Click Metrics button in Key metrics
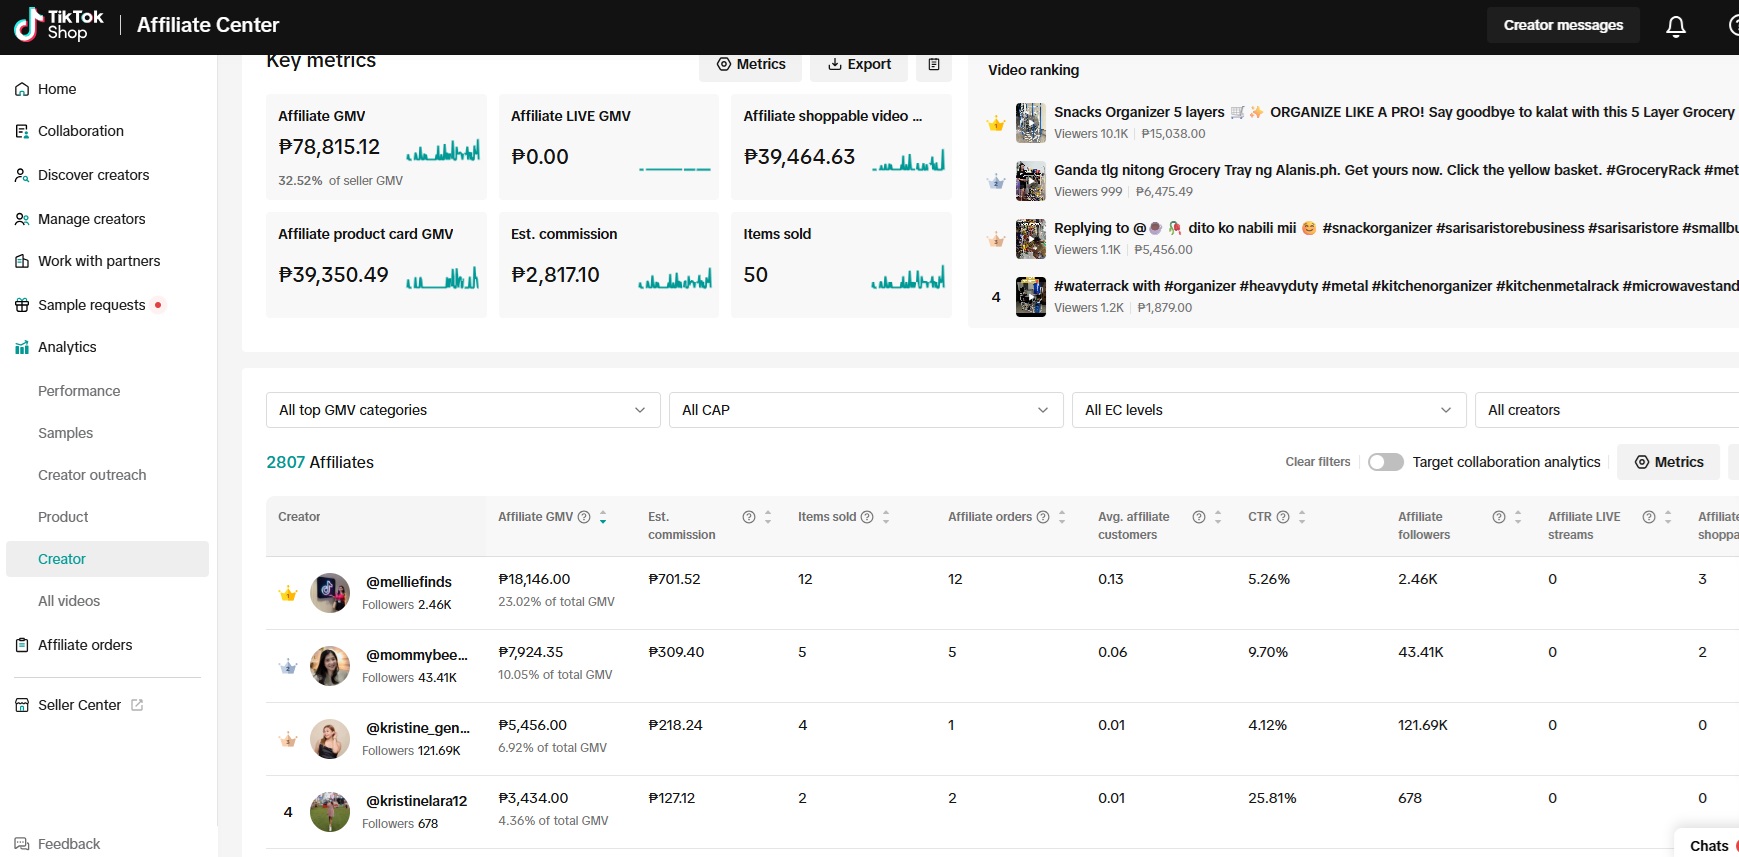1739x857 pixels. point(751,64)
